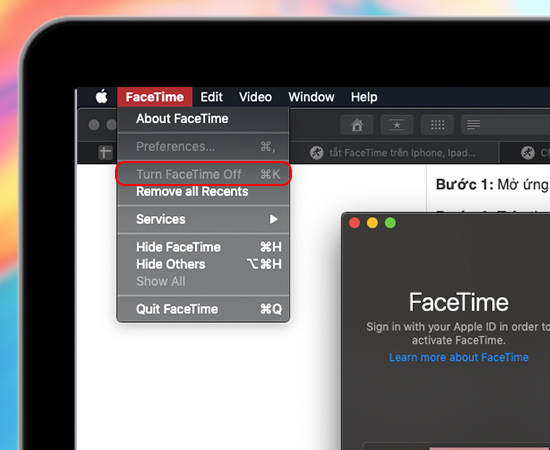Viewport: 550px width, 450px height.
Task: Click Learn more about FaceTime link
Action: [x=458, y=357]
